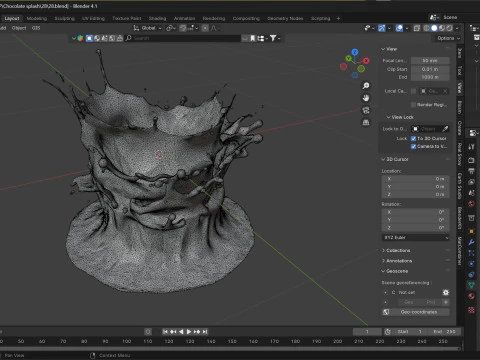This screenshot has height=360, width=480.
Task: Open the Render properties tab
Action: 471,160
